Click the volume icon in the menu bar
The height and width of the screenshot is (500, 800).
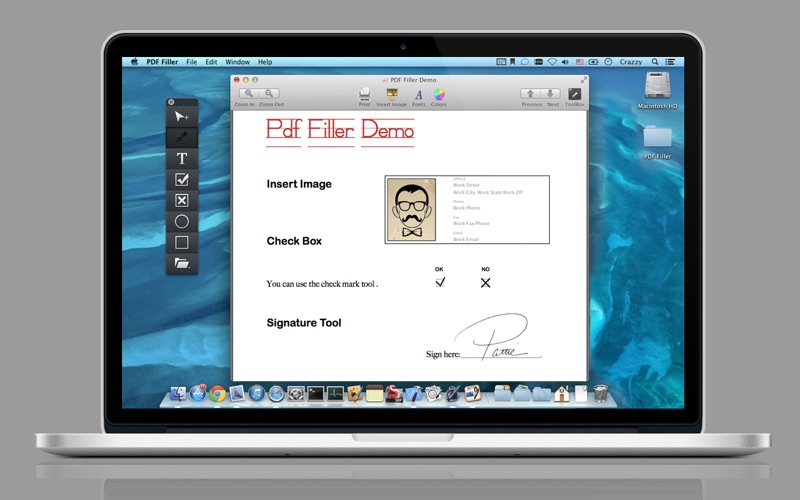(x=565, y=62)
